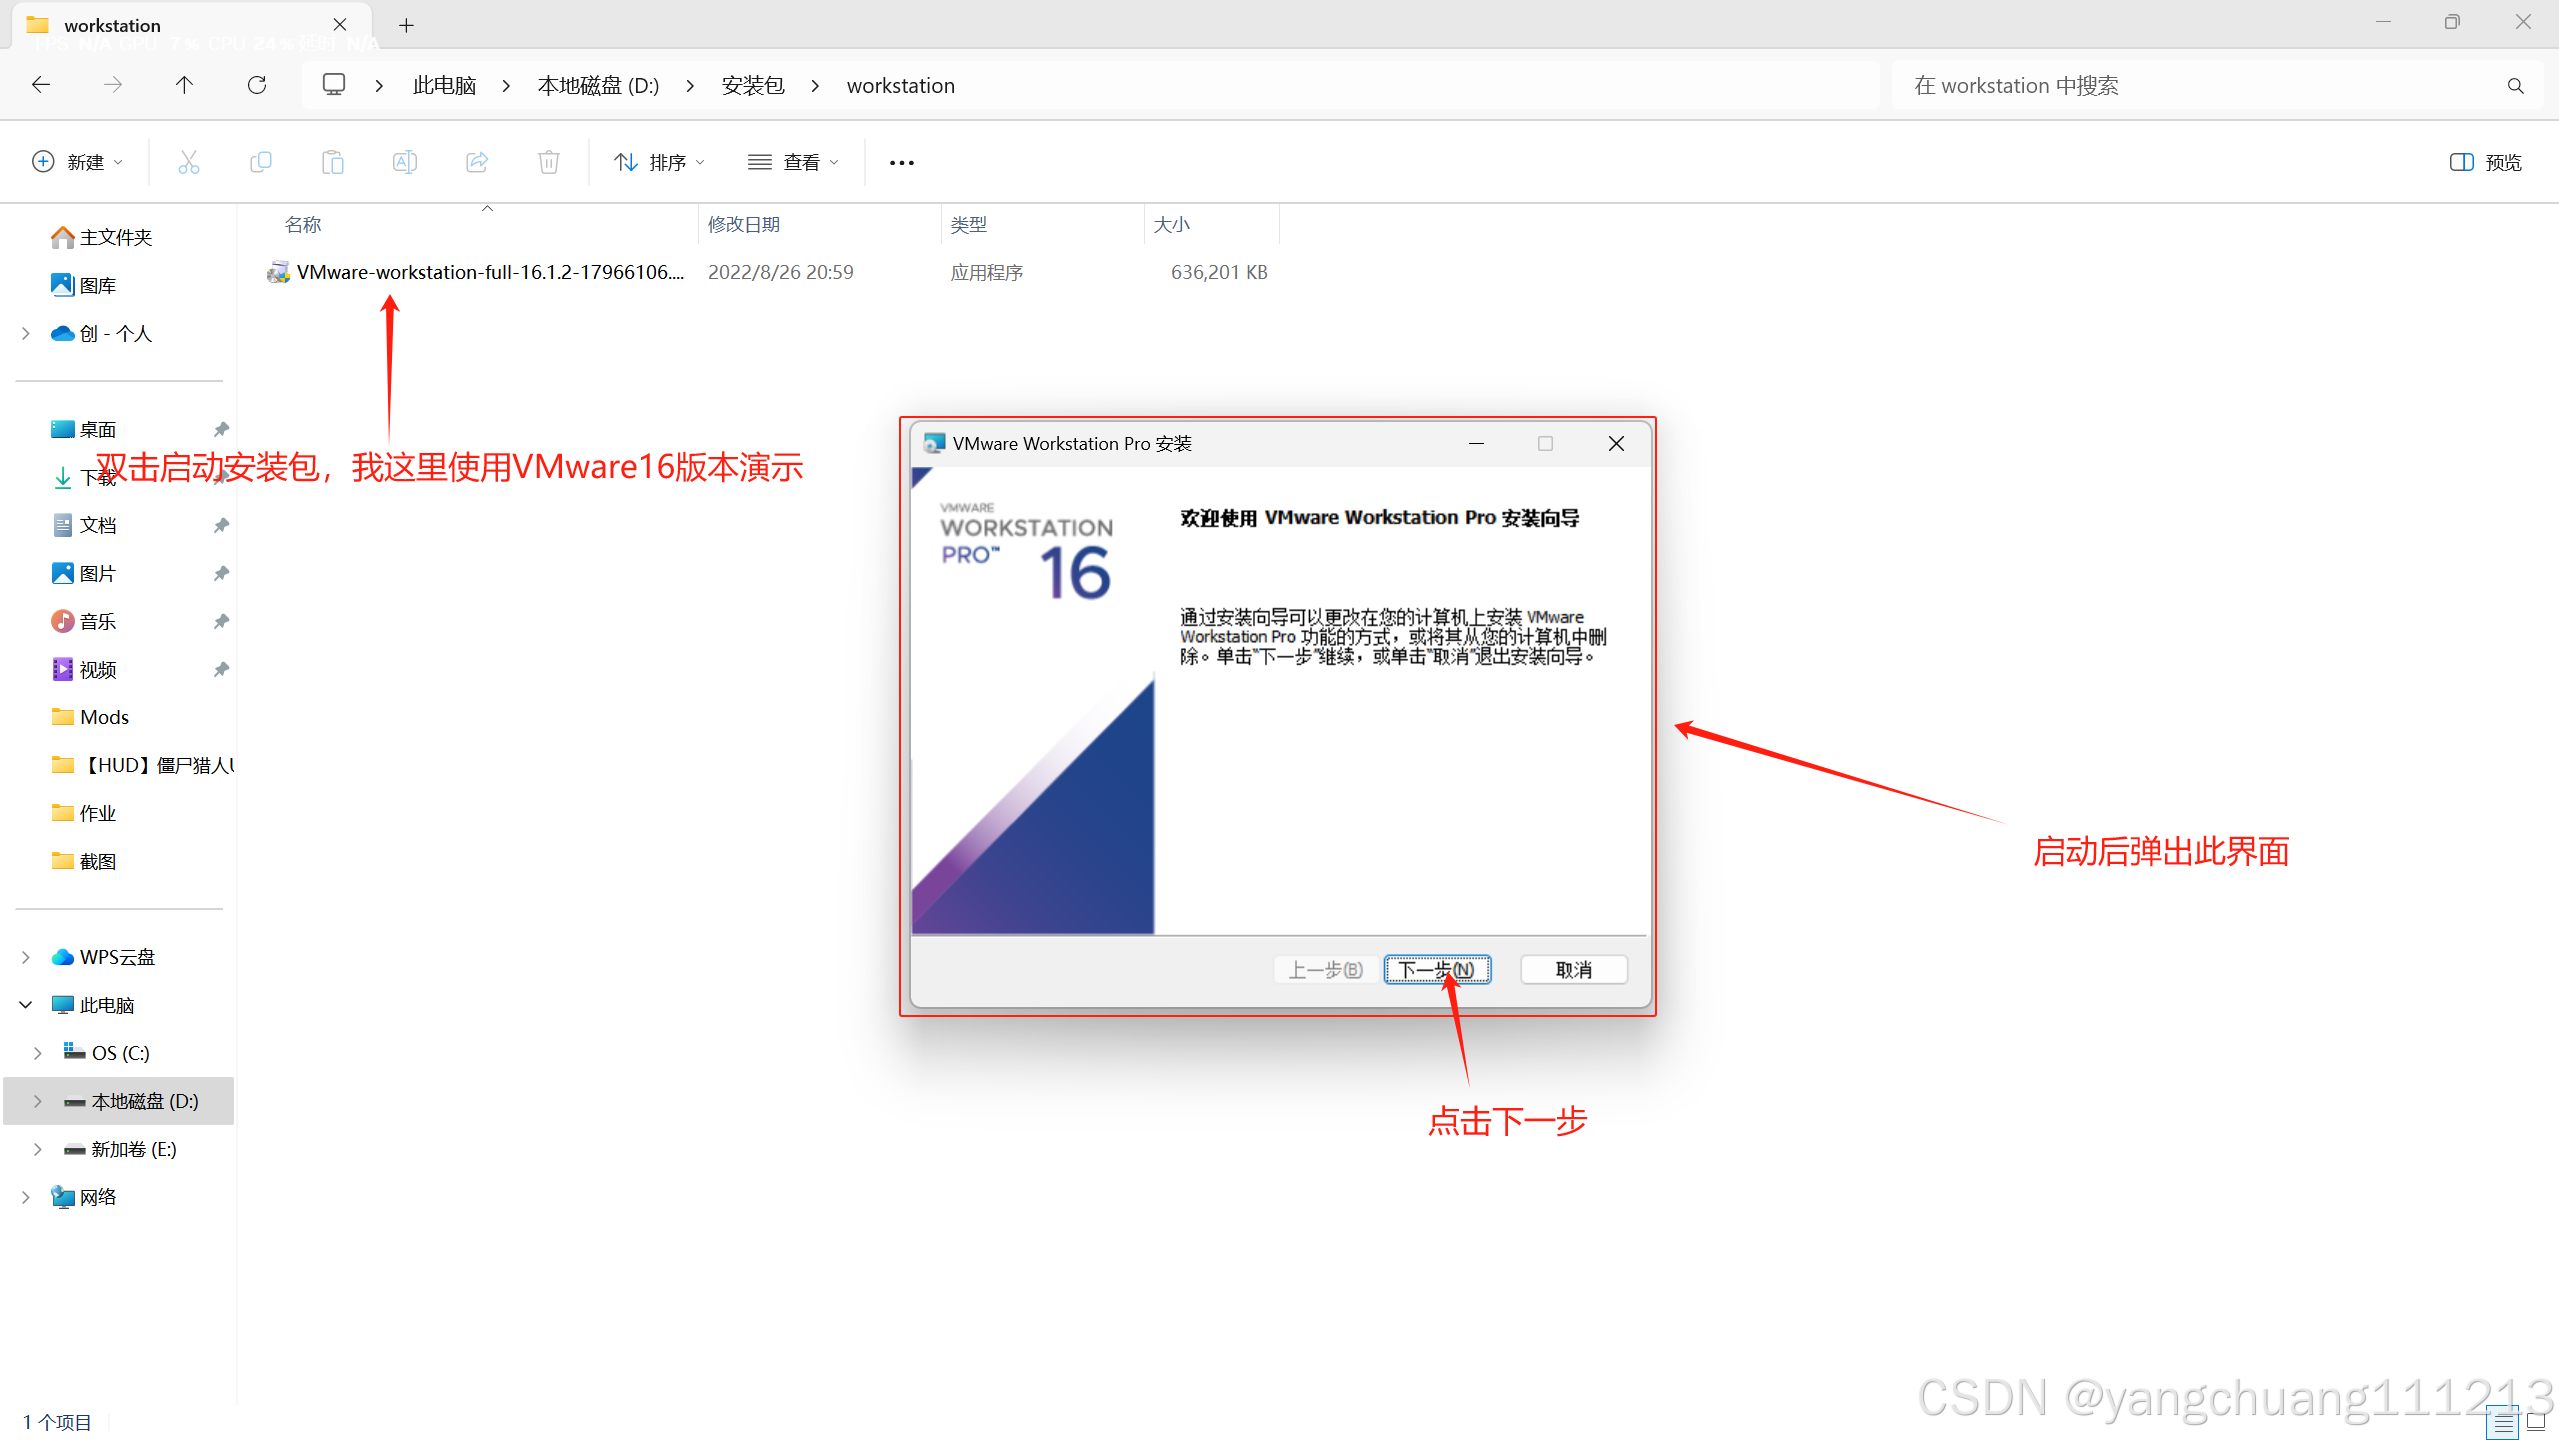Click the Cut scissors icon in toolbar
This screenshot has width=2559, height=1440.
[x=189, y=162]
